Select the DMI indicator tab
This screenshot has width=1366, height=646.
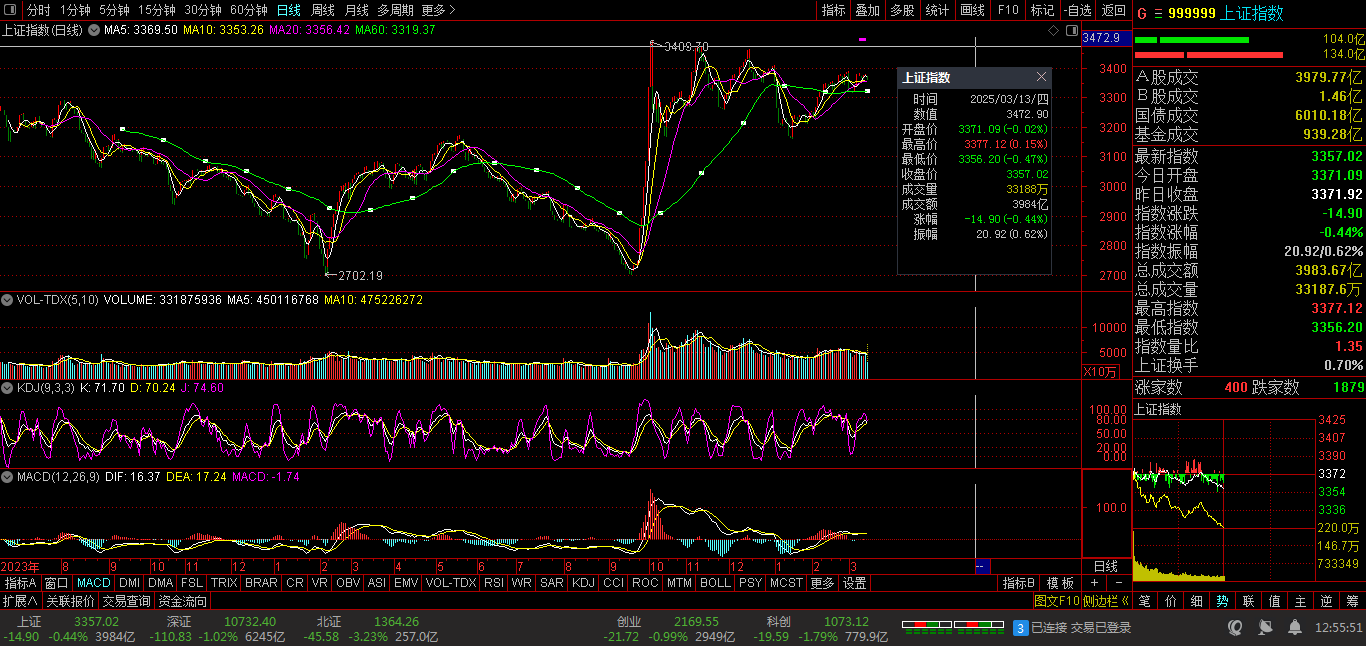click(x=129, y=583)
